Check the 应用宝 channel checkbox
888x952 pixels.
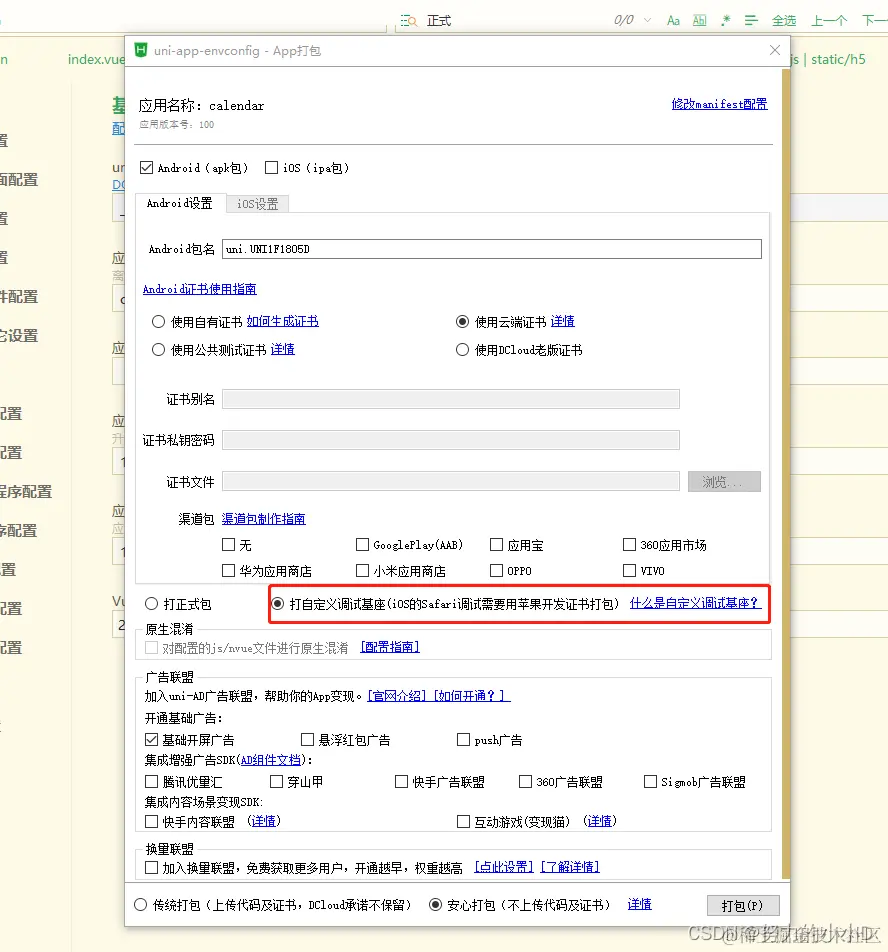(497, 545)
